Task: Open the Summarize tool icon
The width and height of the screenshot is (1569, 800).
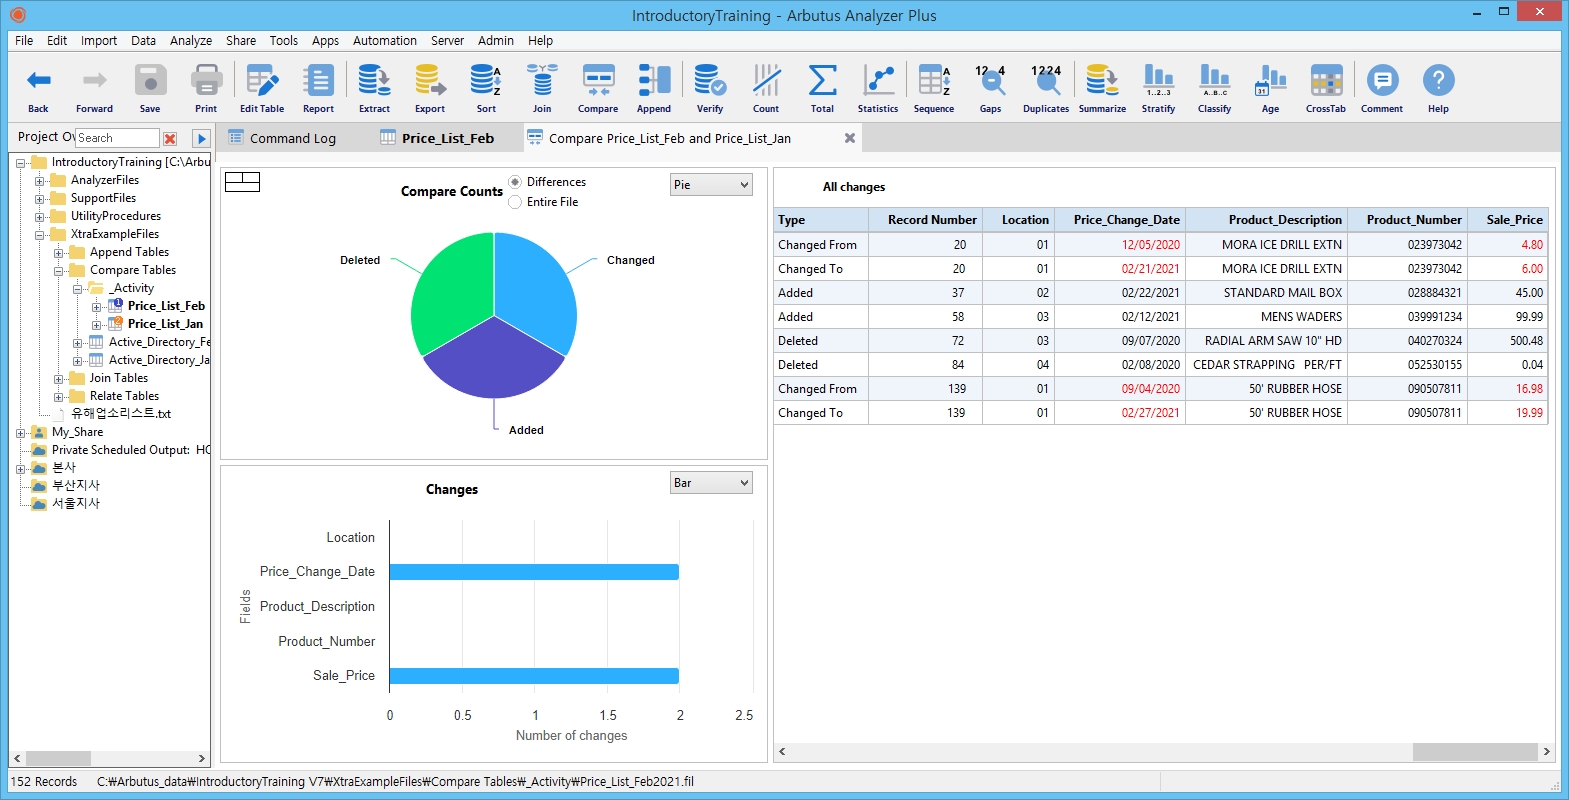Action: [1102, 80]
